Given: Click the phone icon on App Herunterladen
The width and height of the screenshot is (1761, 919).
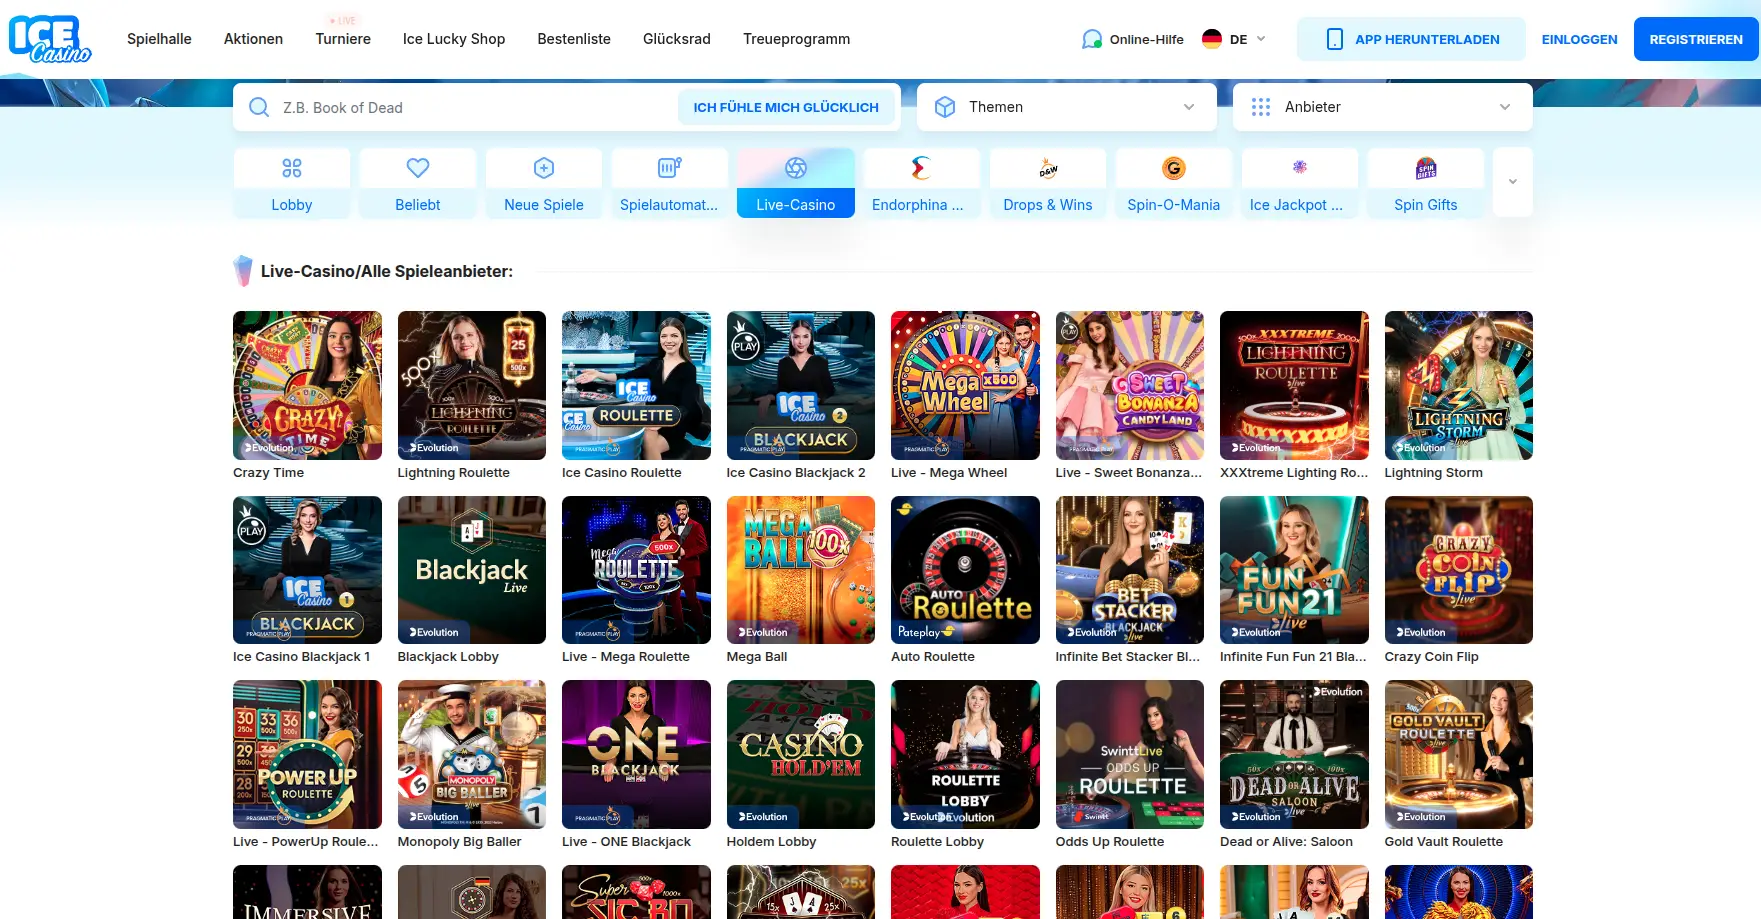Looking at the screenshot, I should tap(1334, 39).
